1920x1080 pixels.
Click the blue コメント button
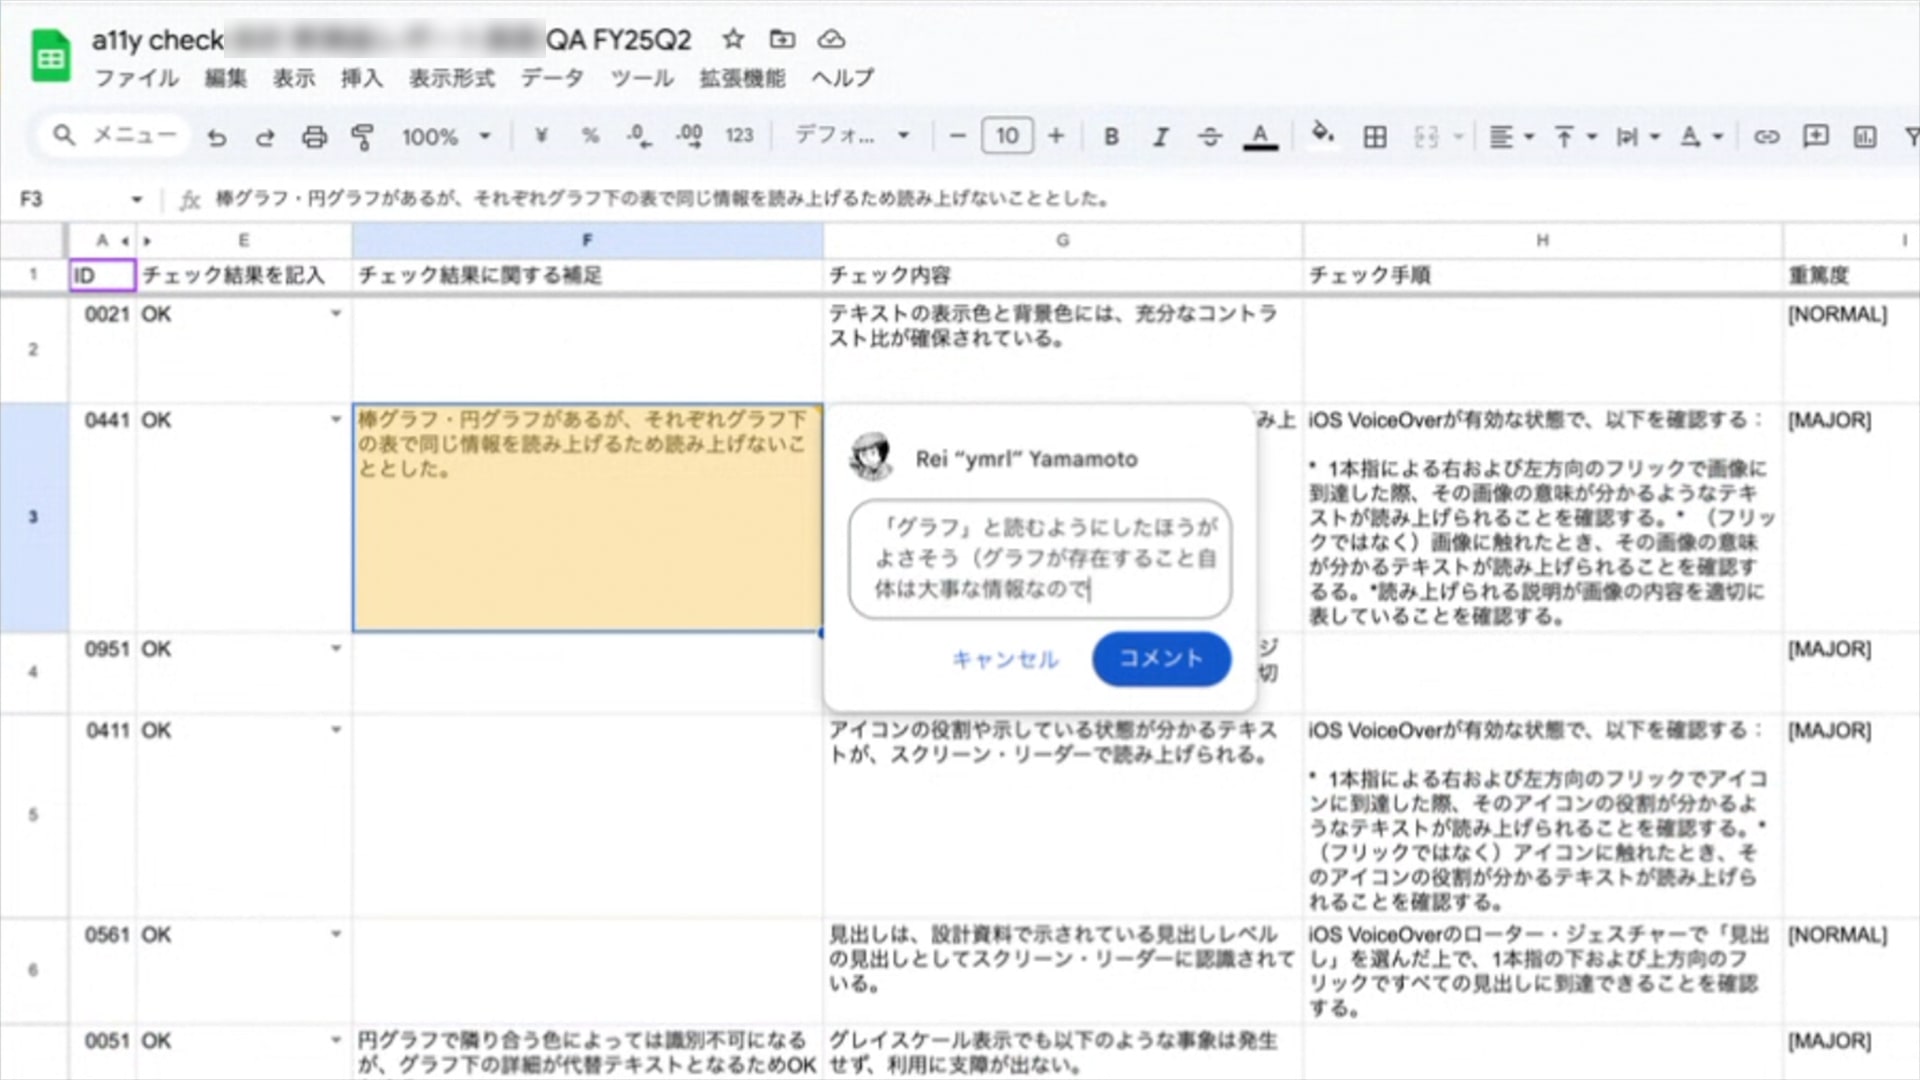click(x=1160, y=658)
